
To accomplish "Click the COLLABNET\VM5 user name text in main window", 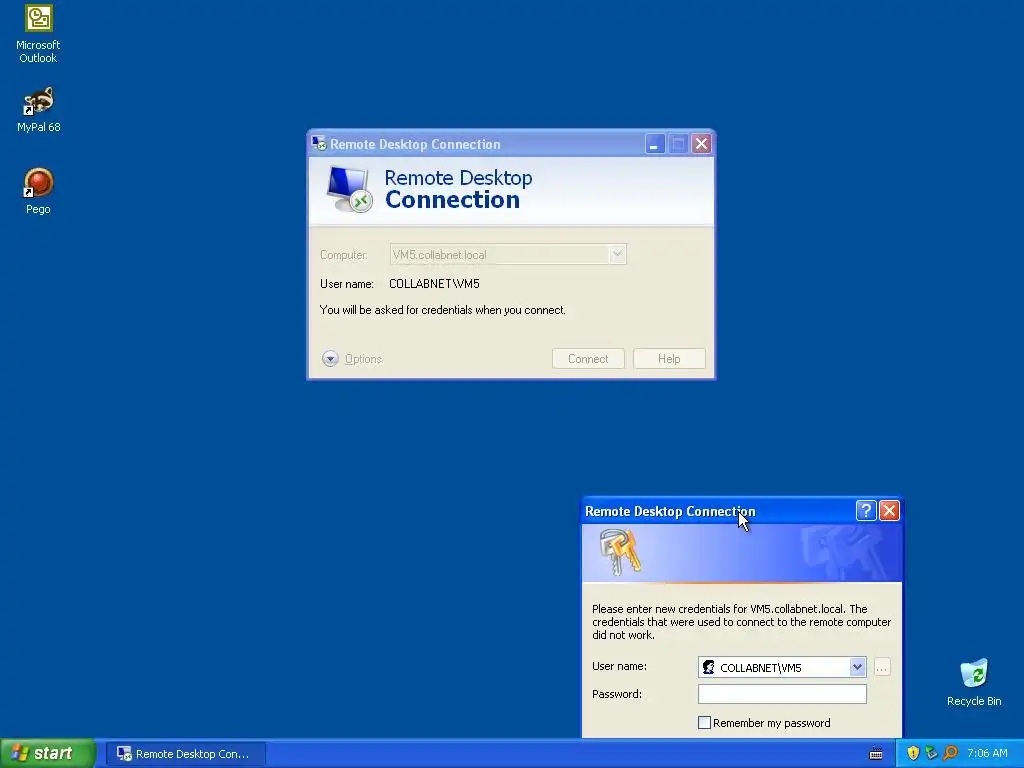I will coord(434,283).
